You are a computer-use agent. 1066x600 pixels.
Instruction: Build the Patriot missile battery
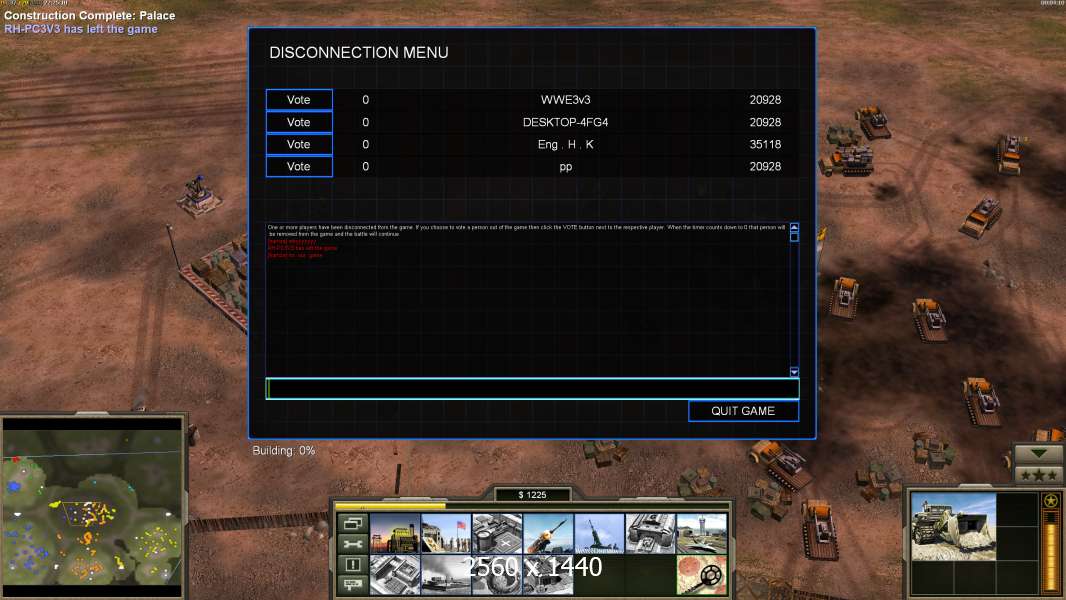(548, 533)
